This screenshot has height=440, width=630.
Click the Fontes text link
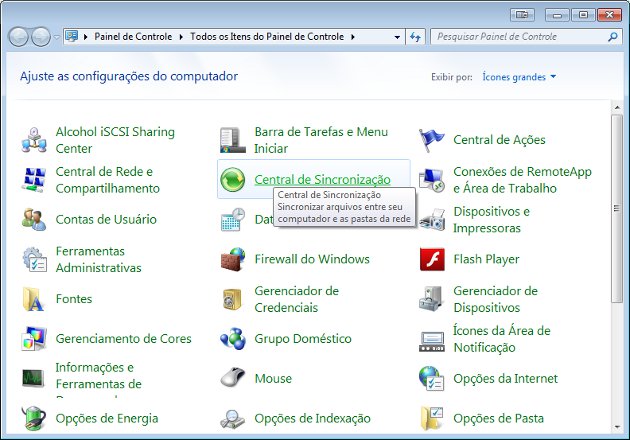pyautogui.click(x=74, y=299)
